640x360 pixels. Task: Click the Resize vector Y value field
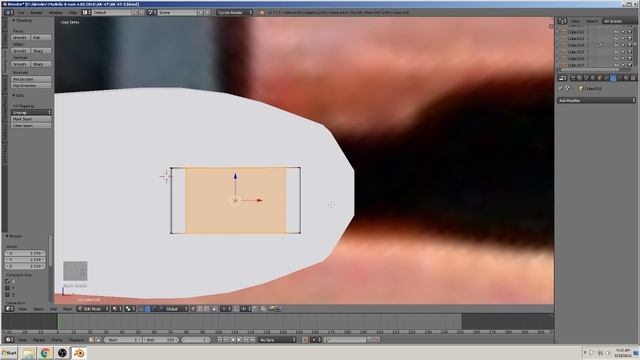click(25, 260)
